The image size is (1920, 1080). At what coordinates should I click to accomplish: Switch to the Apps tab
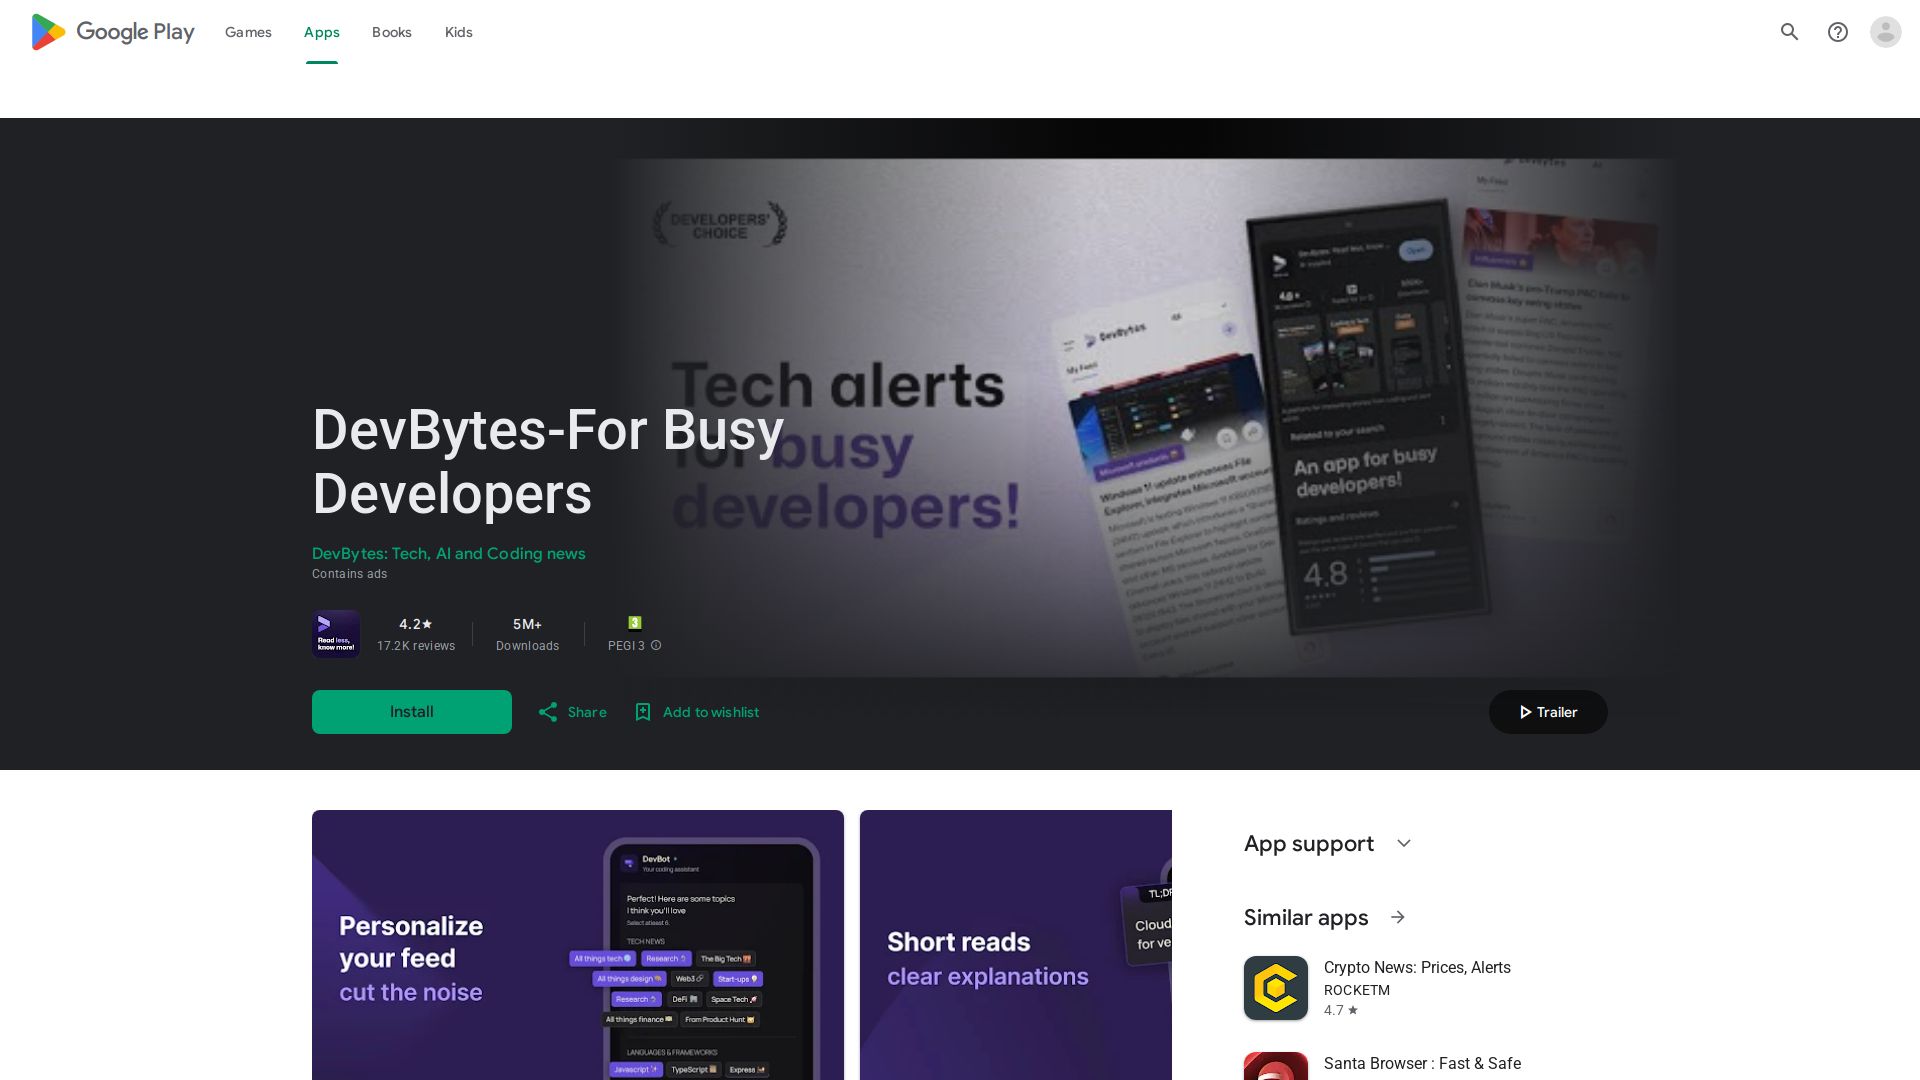322,32
